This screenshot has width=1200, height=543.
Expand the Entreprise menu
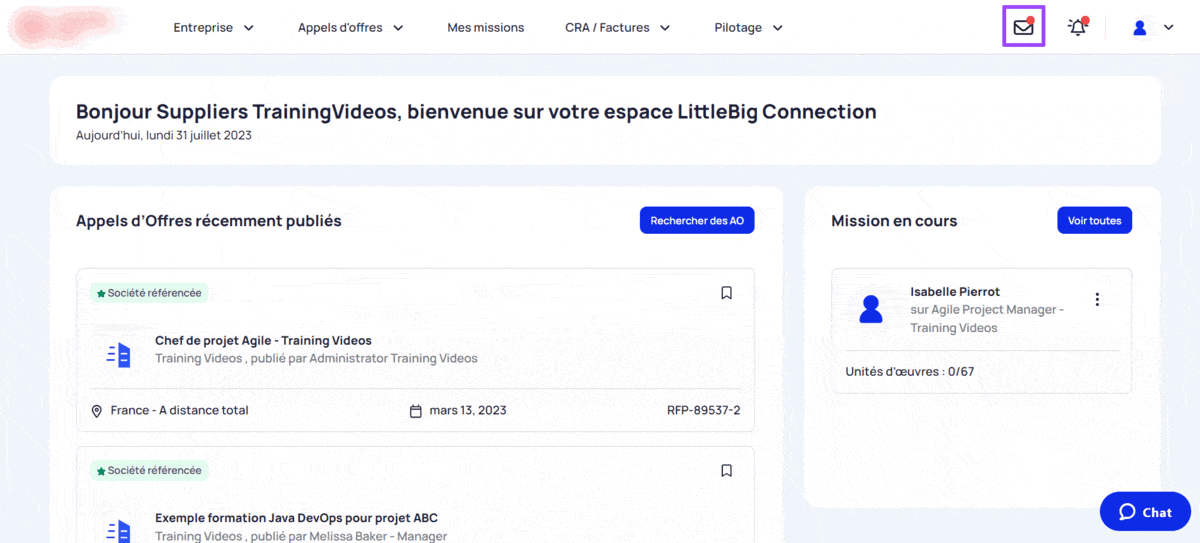pyautogui.click(x=214, y=28)
